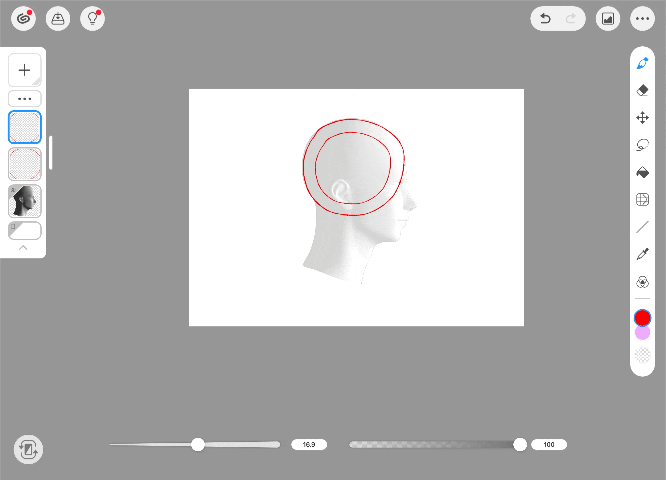Open the lightbulb tips icon

pos(93,19)
